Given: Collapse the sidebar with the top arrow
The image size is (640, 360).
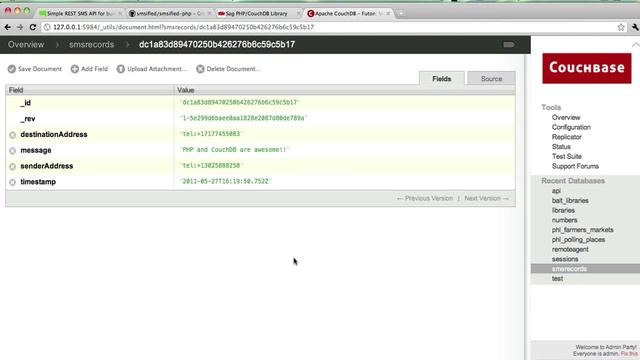Looking at the screenshot, I should pos(636,44).
